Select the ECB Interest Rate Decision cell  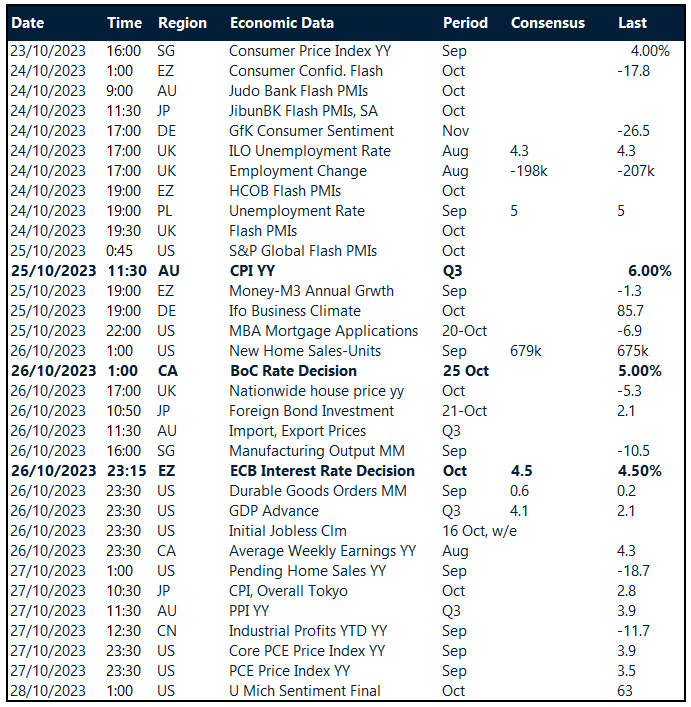pos(321,471)
